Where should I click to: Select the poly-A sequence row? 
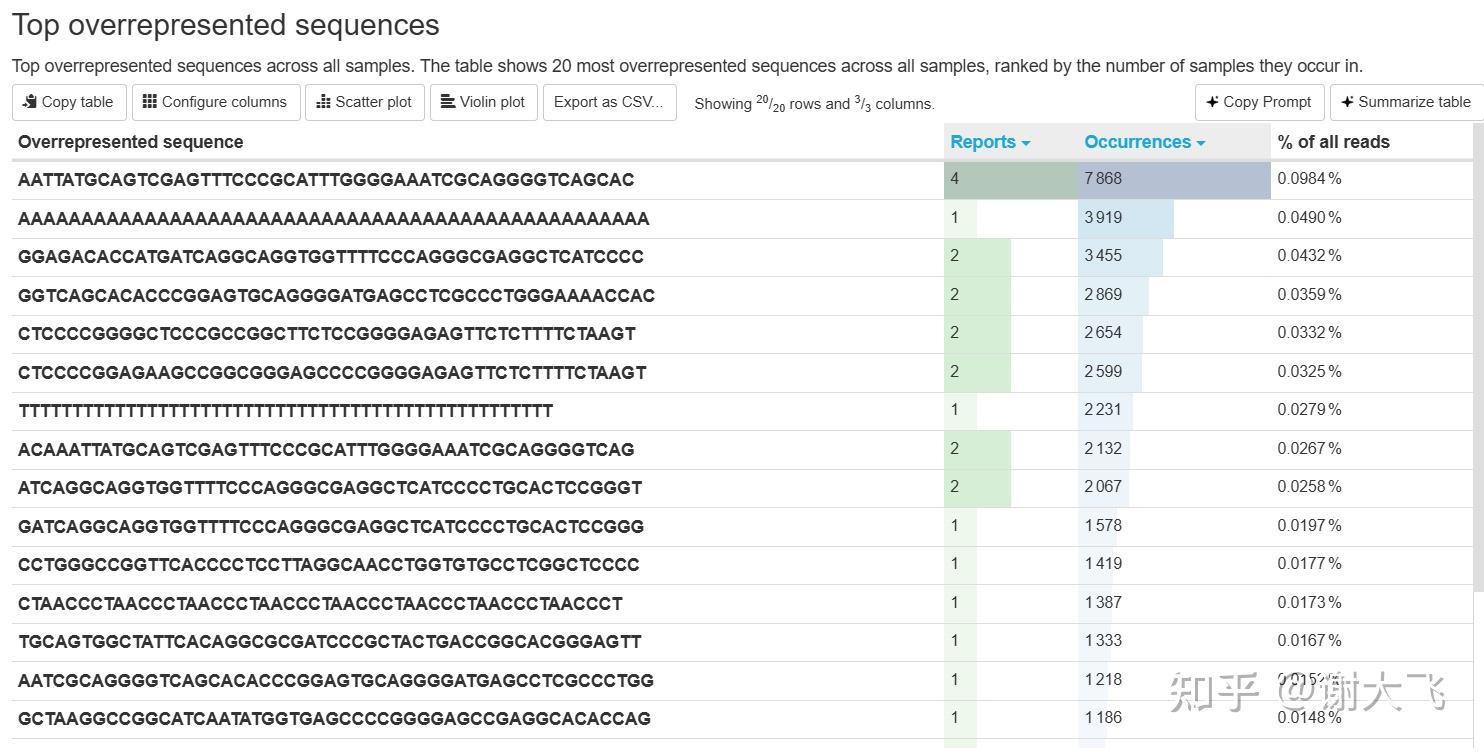[333, 218]
